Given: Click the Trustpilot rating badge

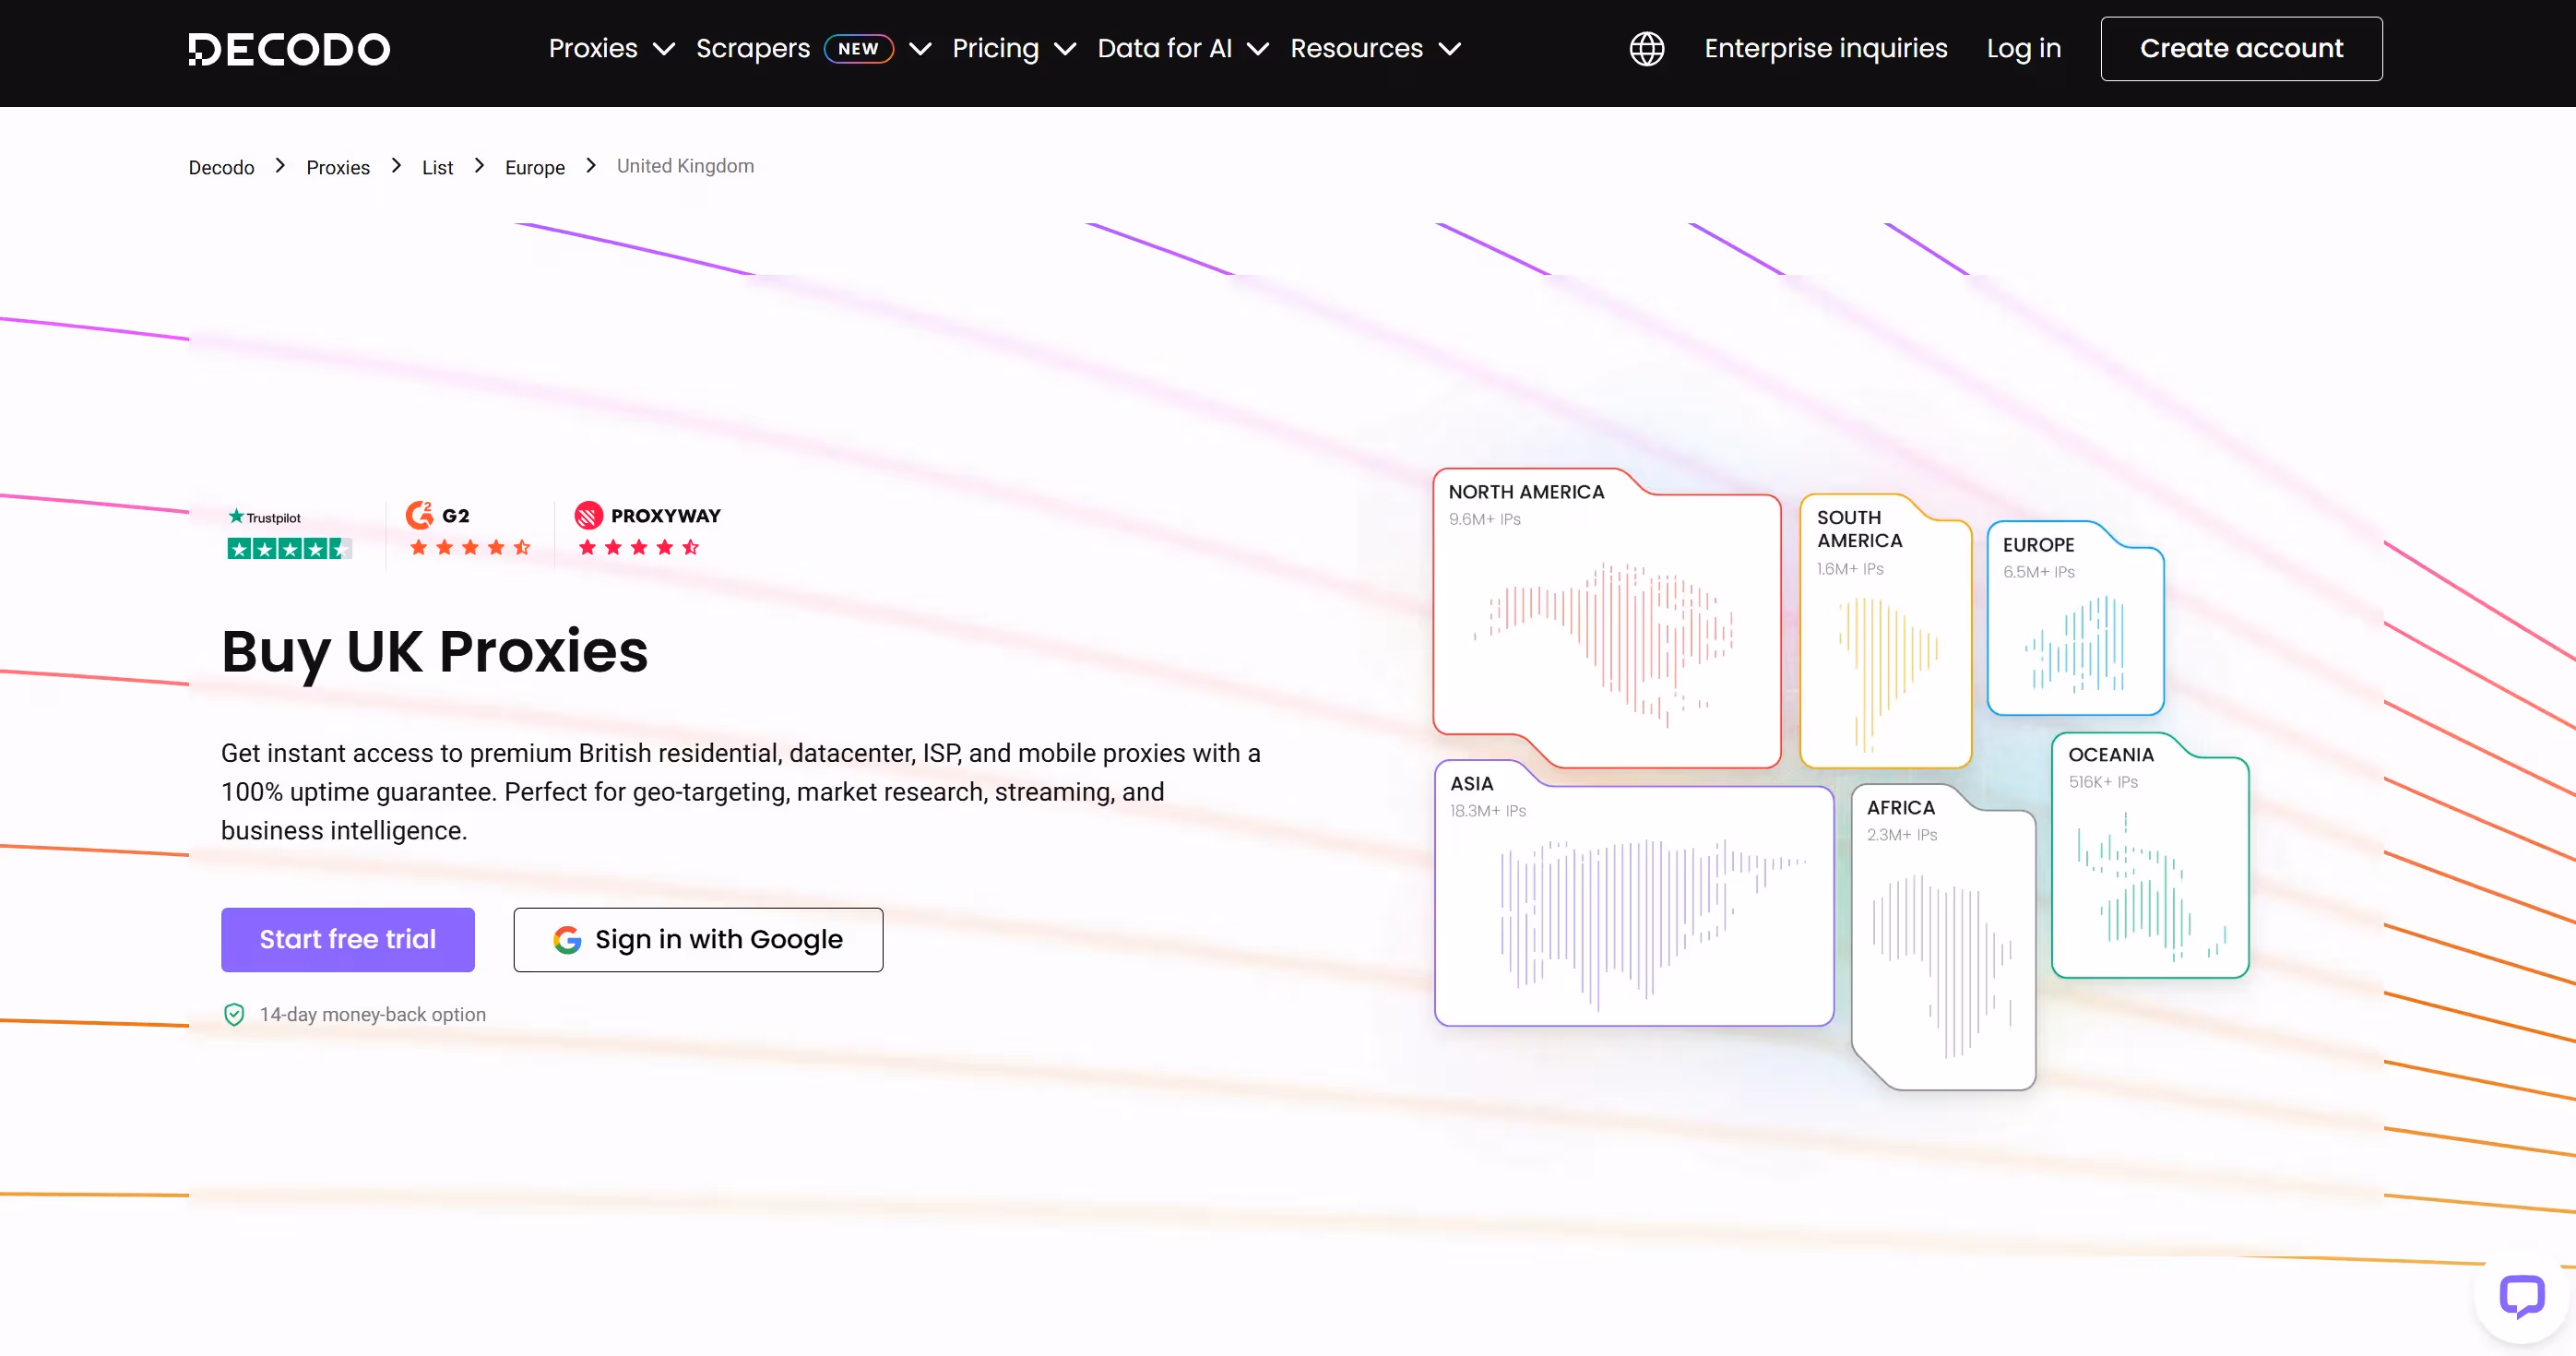Looking at the screenshot, I should [x=286, y=531].
